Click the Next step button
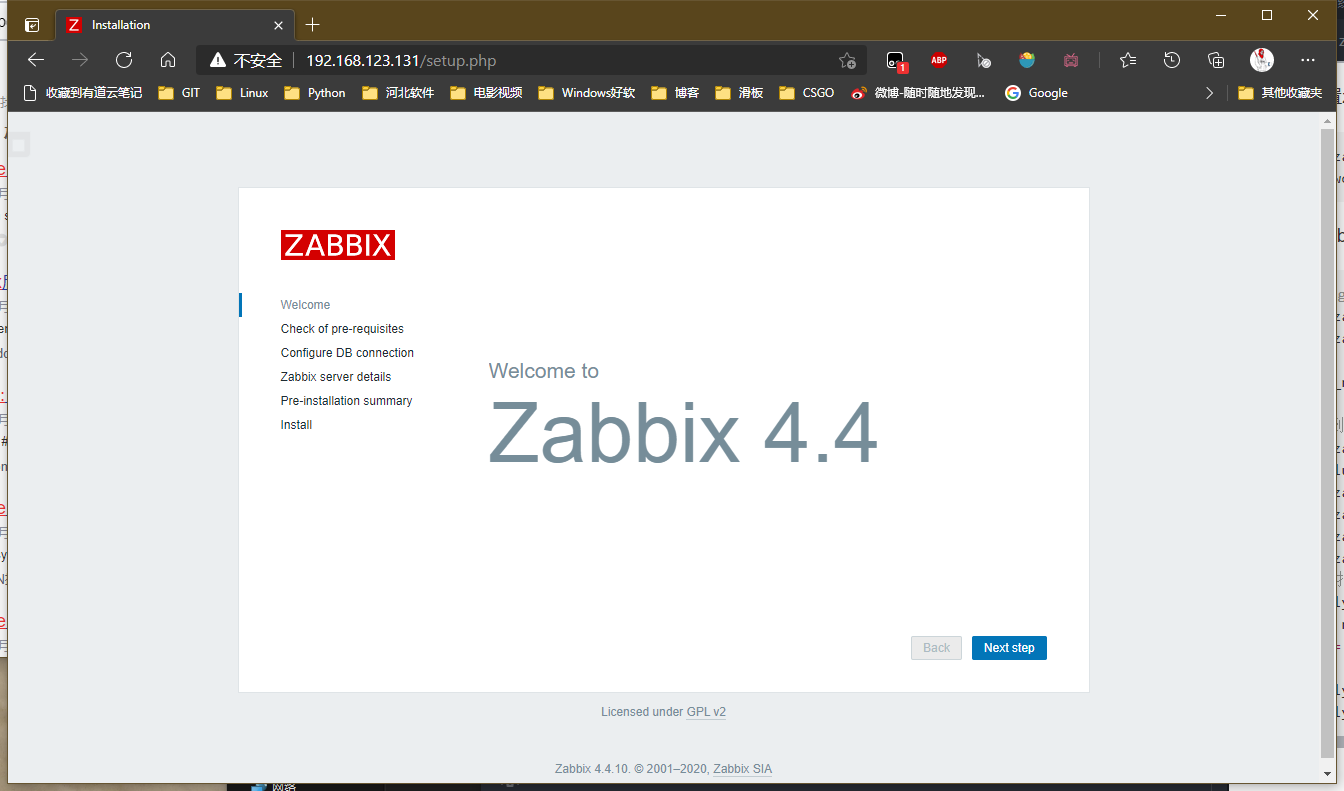This screenshot has width=1344, height=791. [1009, 648]
